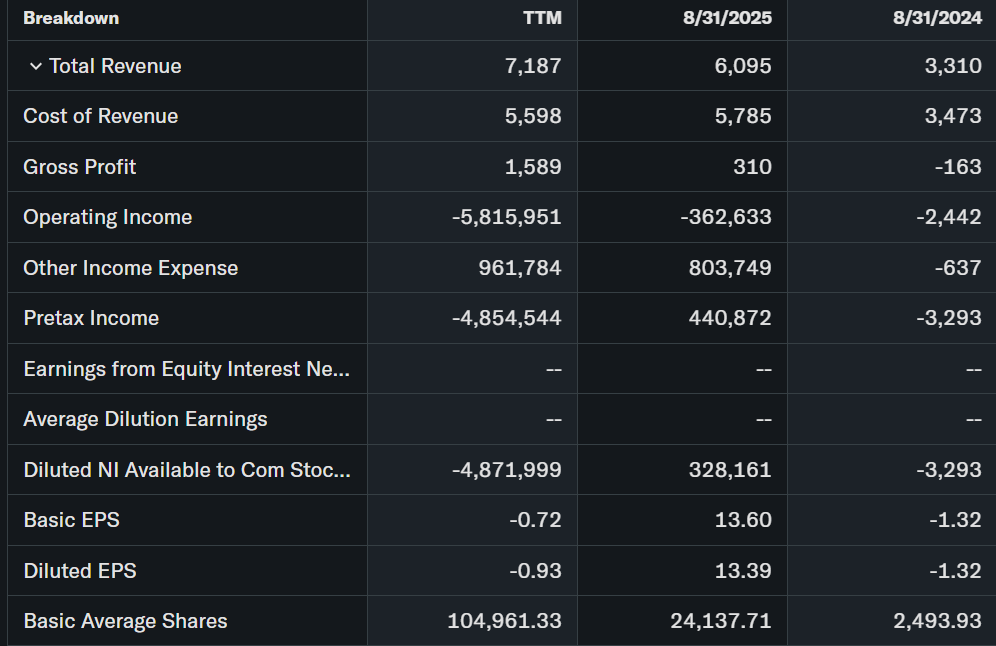This screenshot has height=646, width=996.
Task: Select the Basic EPS row label
Action: click(x=72, y=520)
